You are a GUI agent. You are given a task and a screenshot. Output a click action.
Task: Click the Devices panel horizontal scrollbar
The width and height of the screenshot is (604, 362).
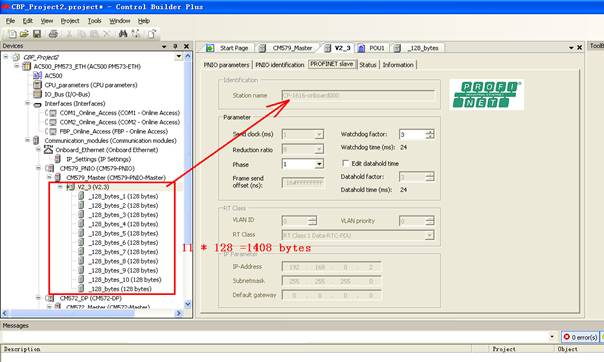tap(92, 313)
